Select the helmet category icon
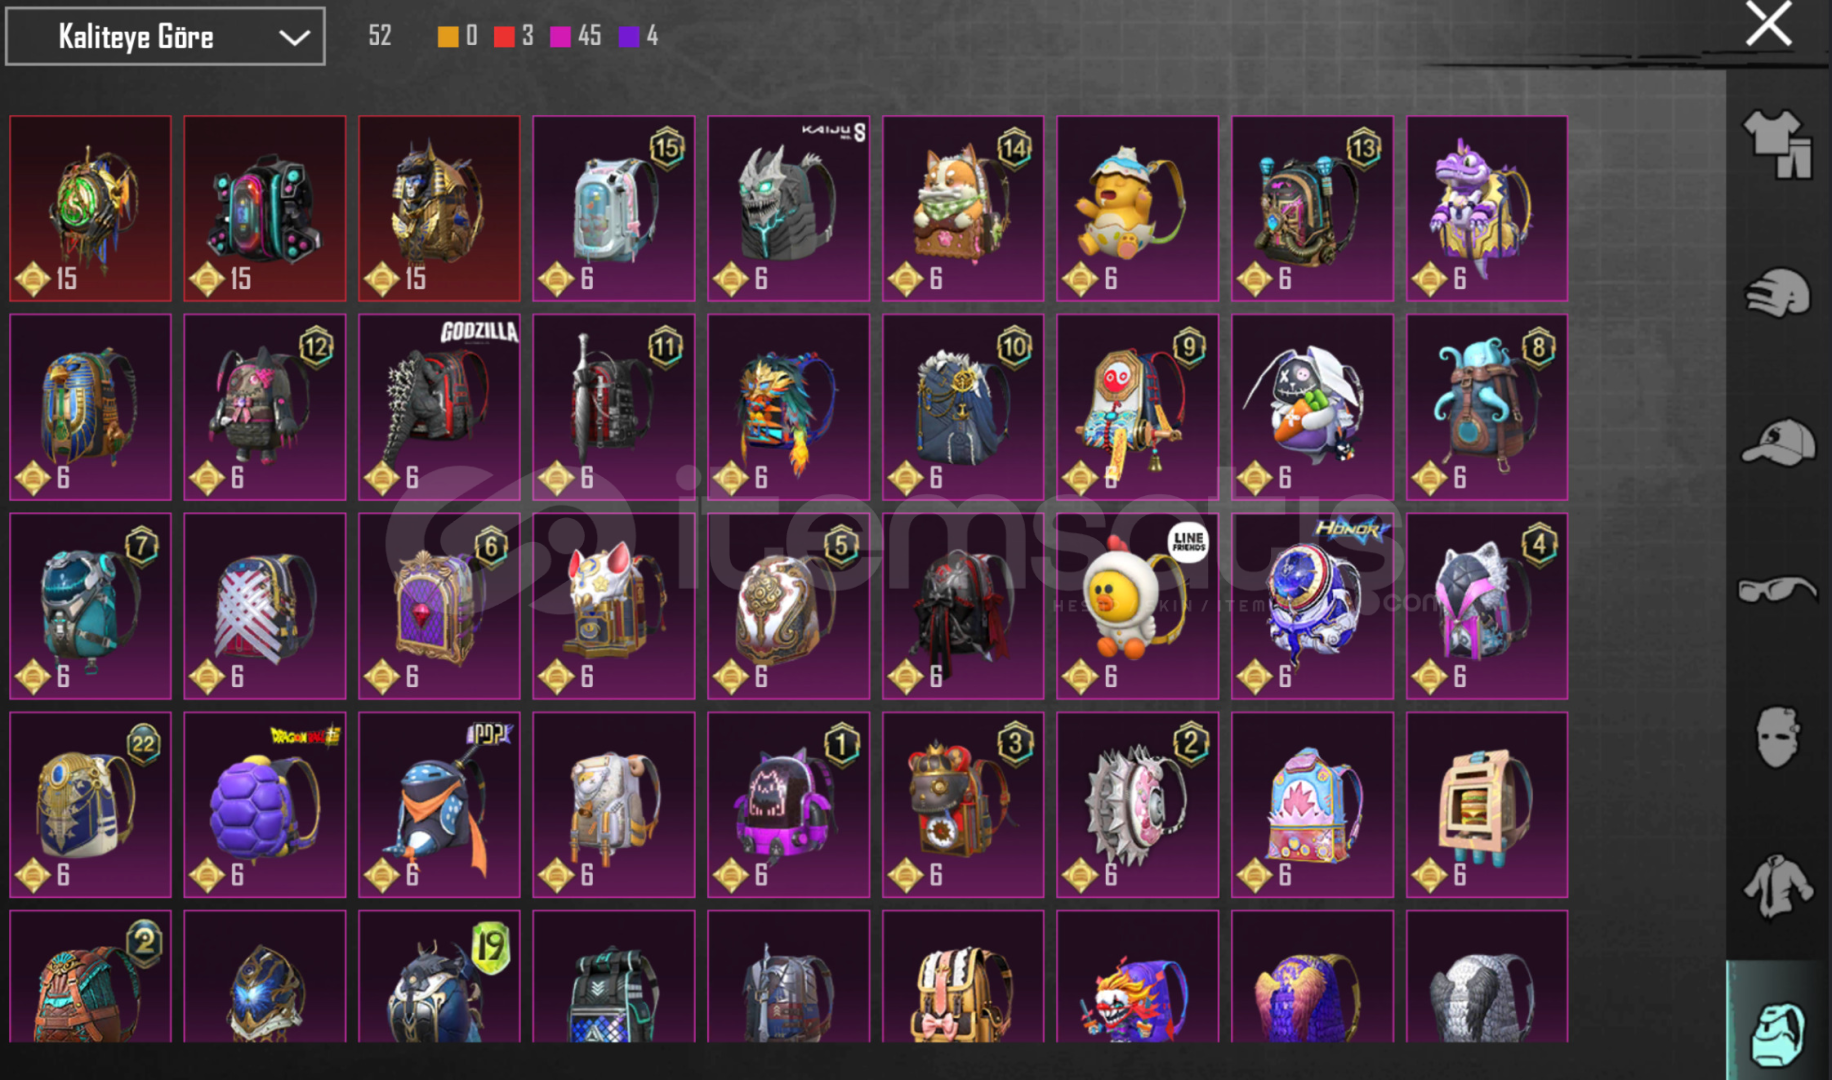This screenshot has width=1832, height=1080. click(1777, 293)
